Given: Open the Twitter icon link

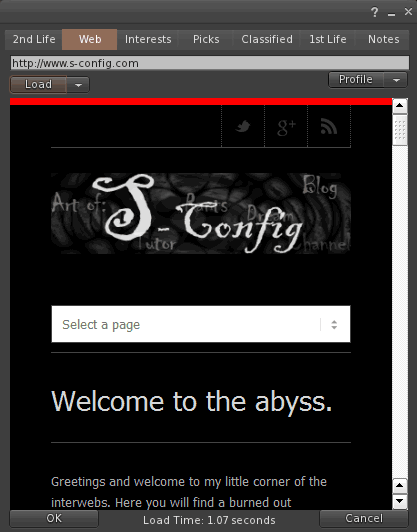Looking at the screenshot, I should 243,127.
